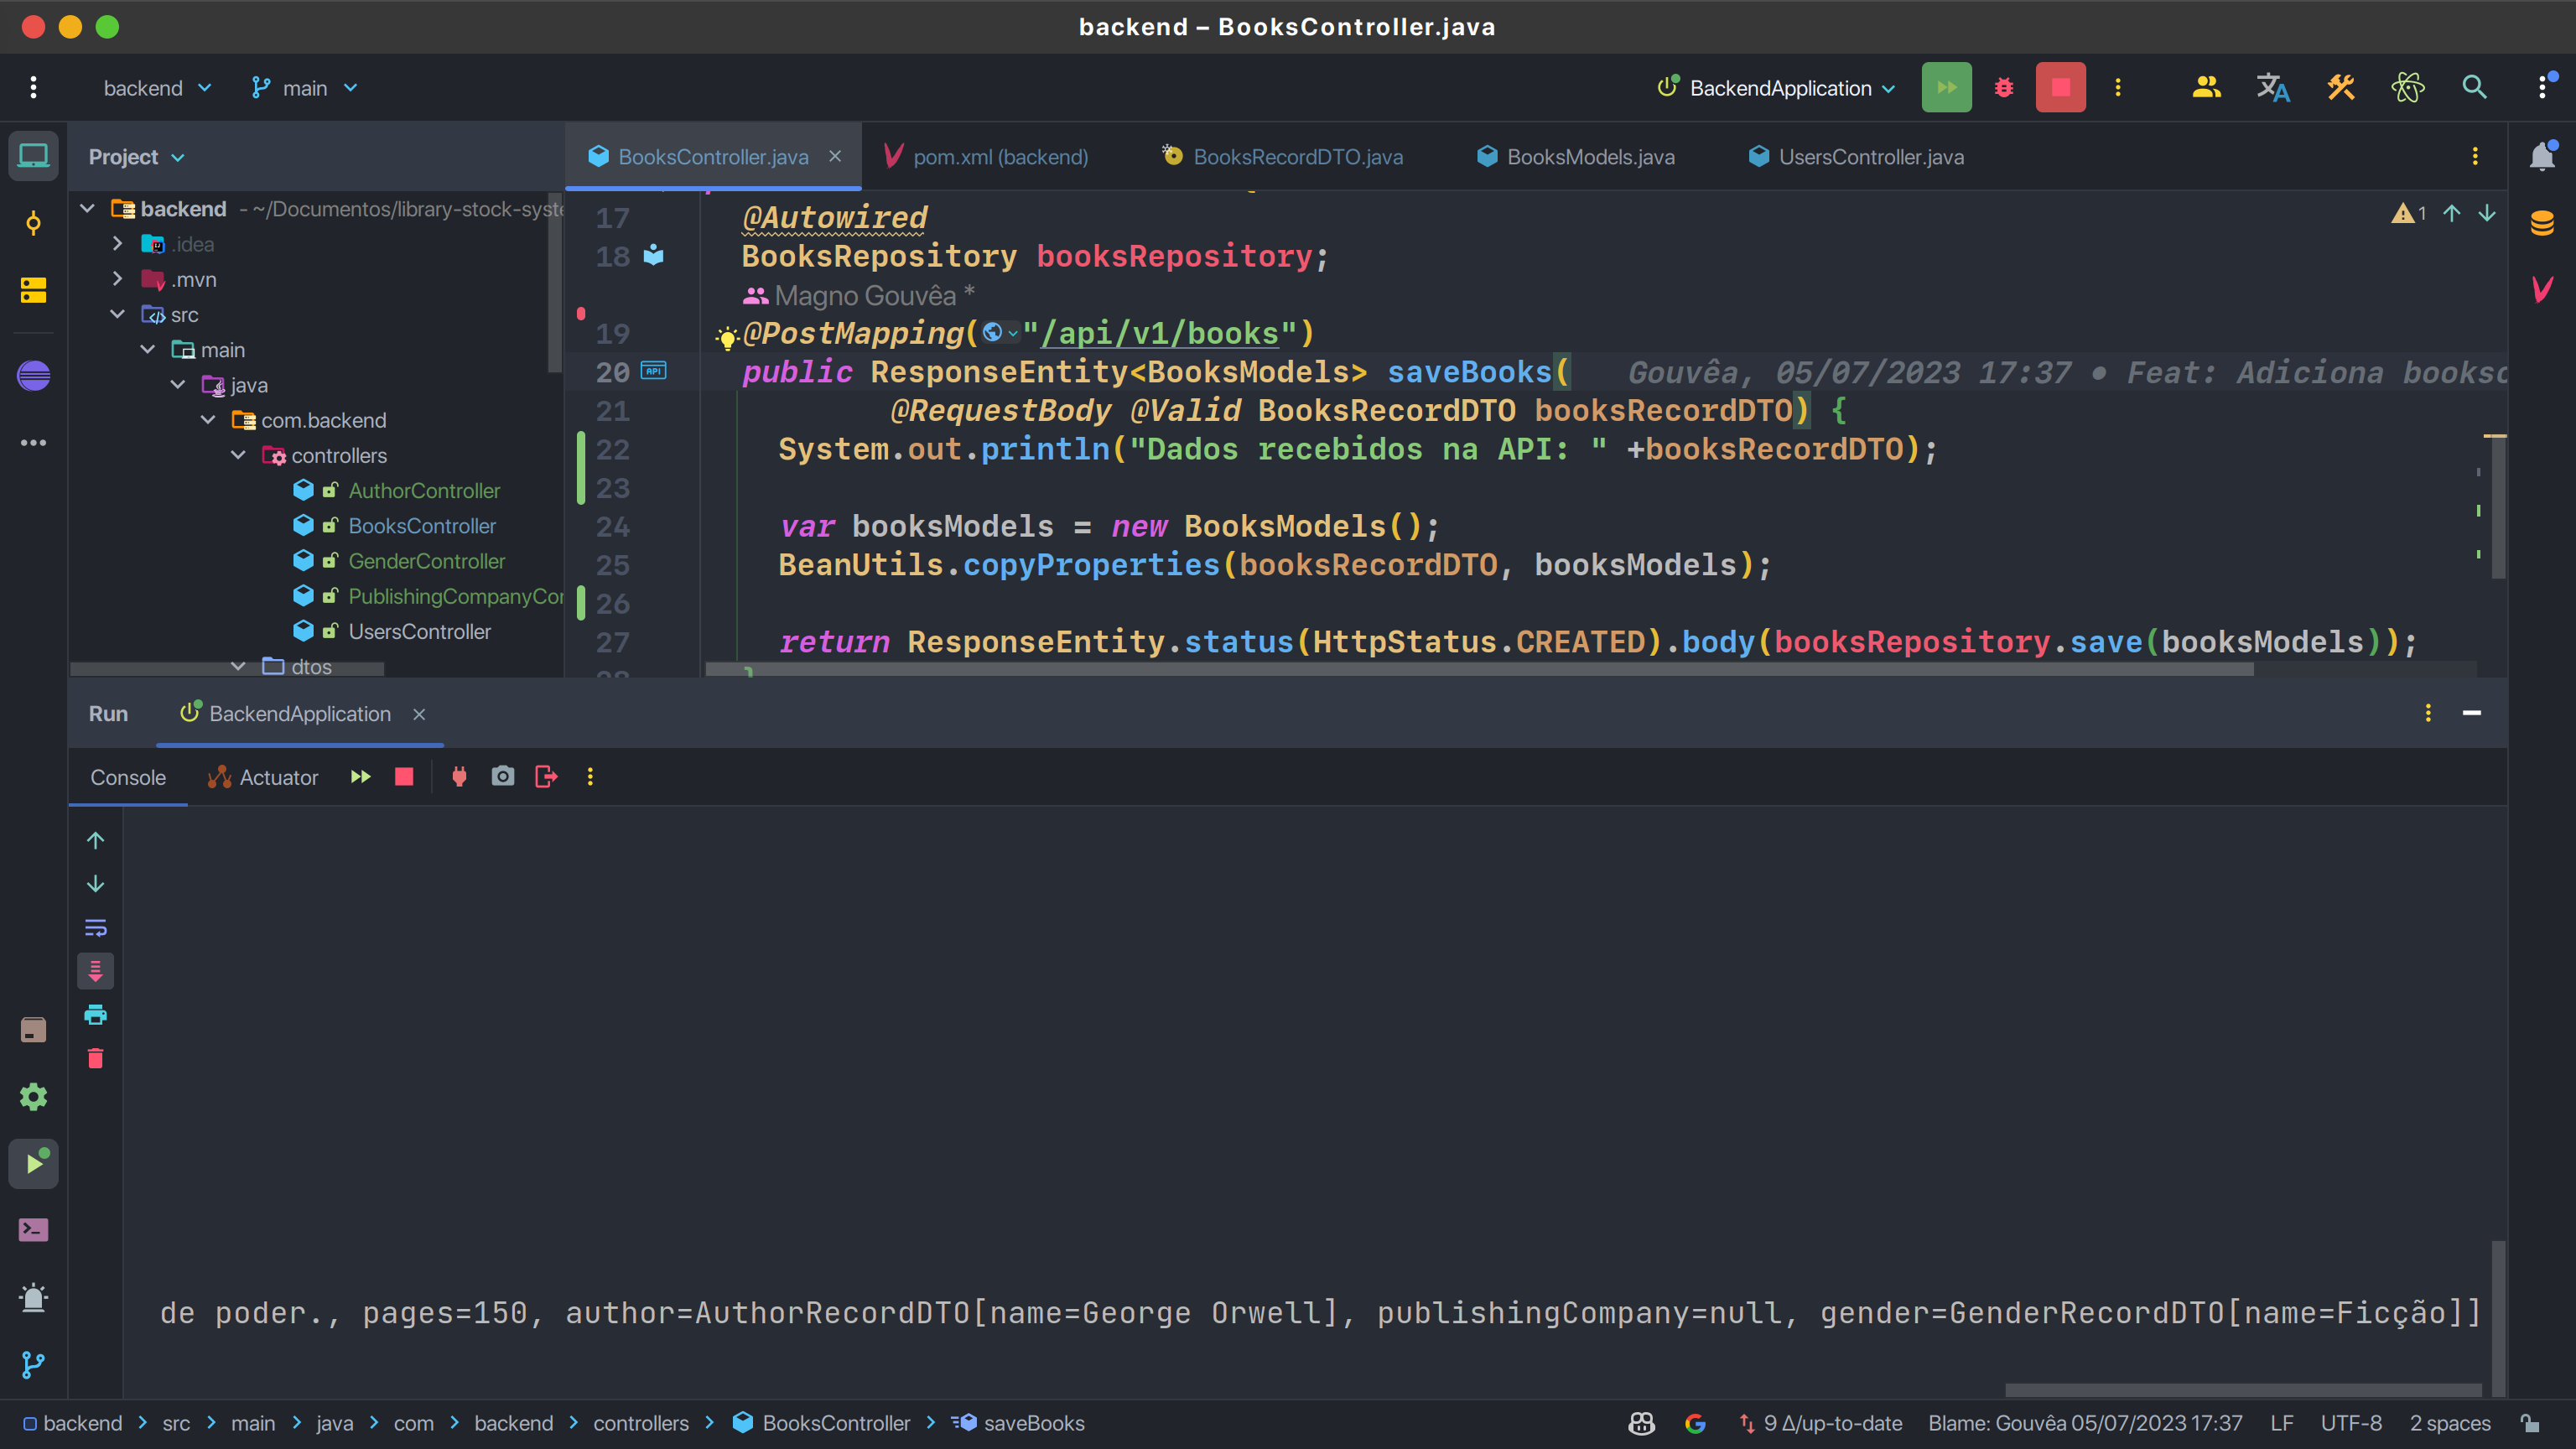Click LF line separator in status bar
This screenshot has height=1449, width=2576.
click(2281, 1423)
